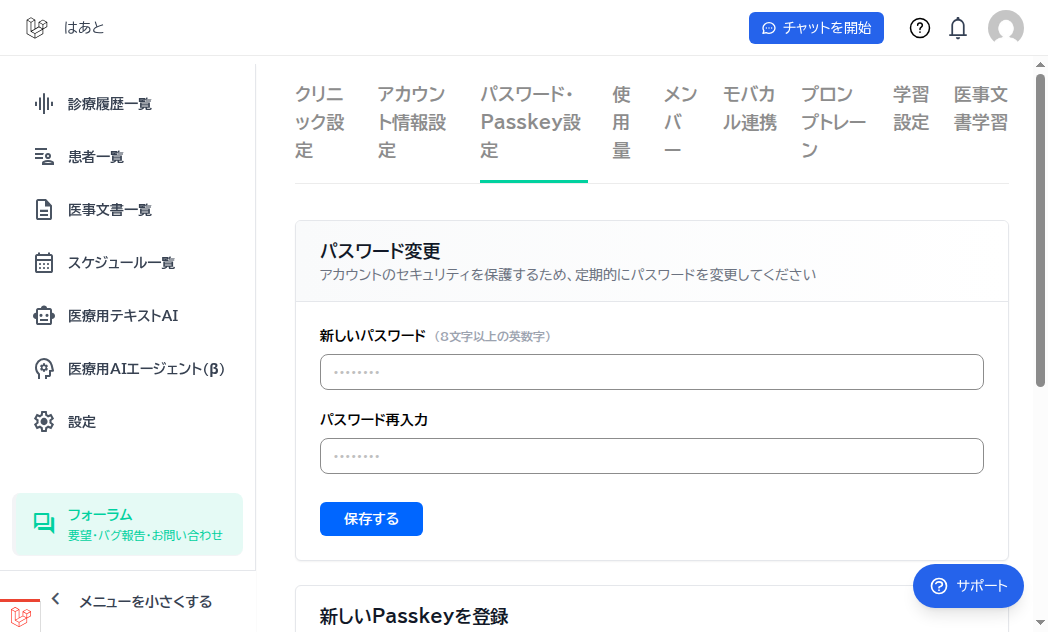Select the 医療用テキストAI robot icon
Viewport: 1048px width, 632px height.
43,315
